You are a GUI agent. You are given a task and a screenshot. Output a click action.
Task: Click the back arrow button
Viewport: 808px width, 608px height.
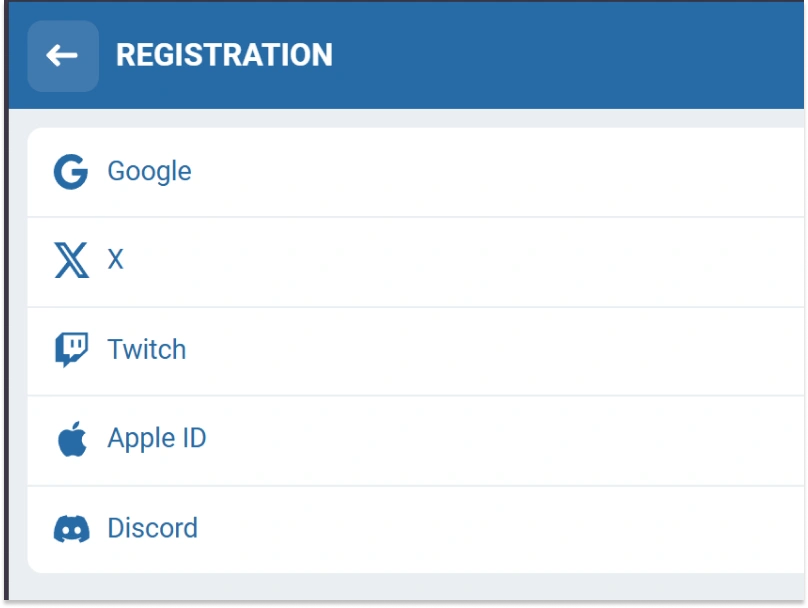(x=62, y=56)
